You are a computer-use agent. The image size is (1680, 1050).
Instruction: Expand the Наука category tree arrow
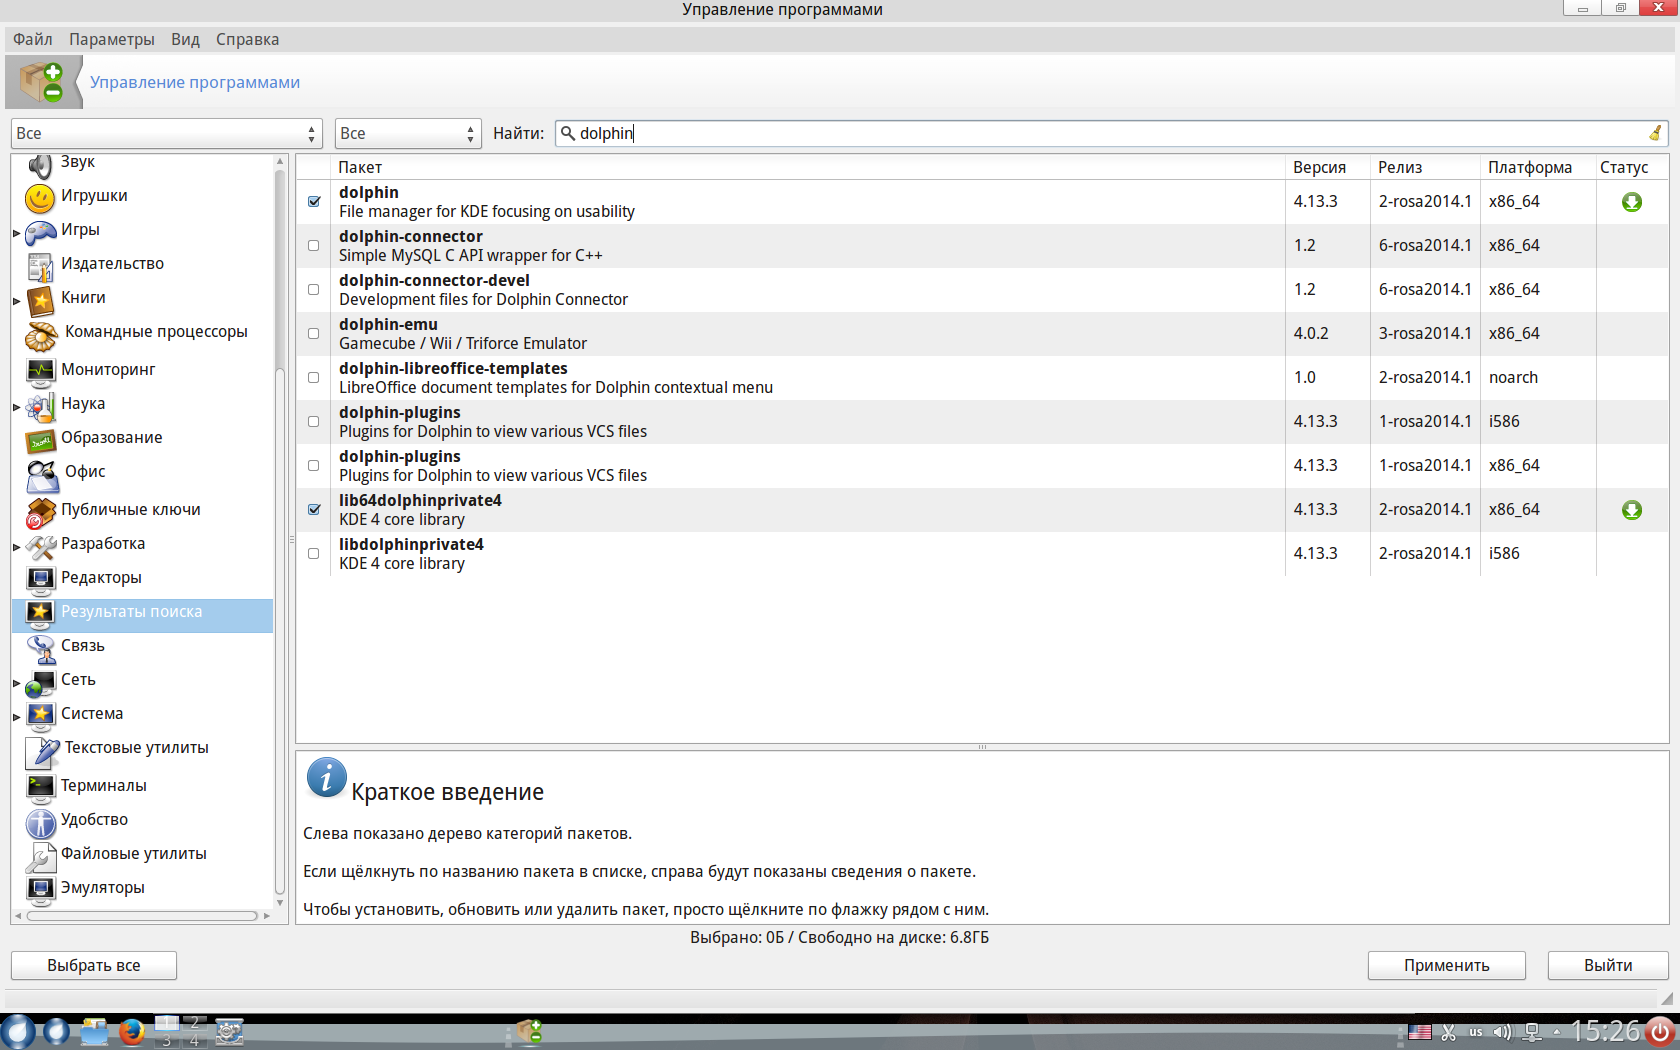pyautogui.click(x=16, y=406)
